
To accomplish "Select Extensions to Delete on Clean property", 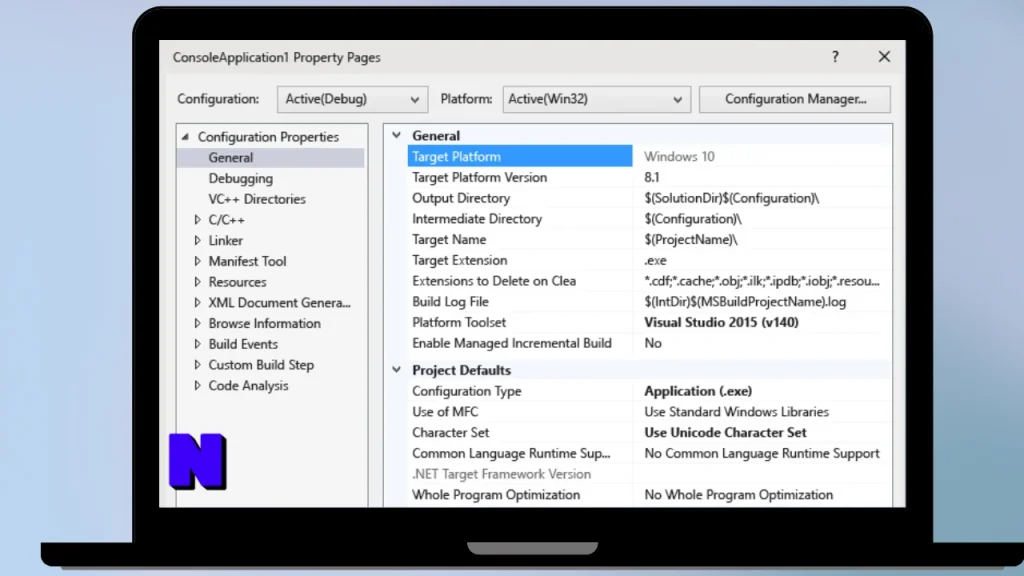I will point(494,281).
